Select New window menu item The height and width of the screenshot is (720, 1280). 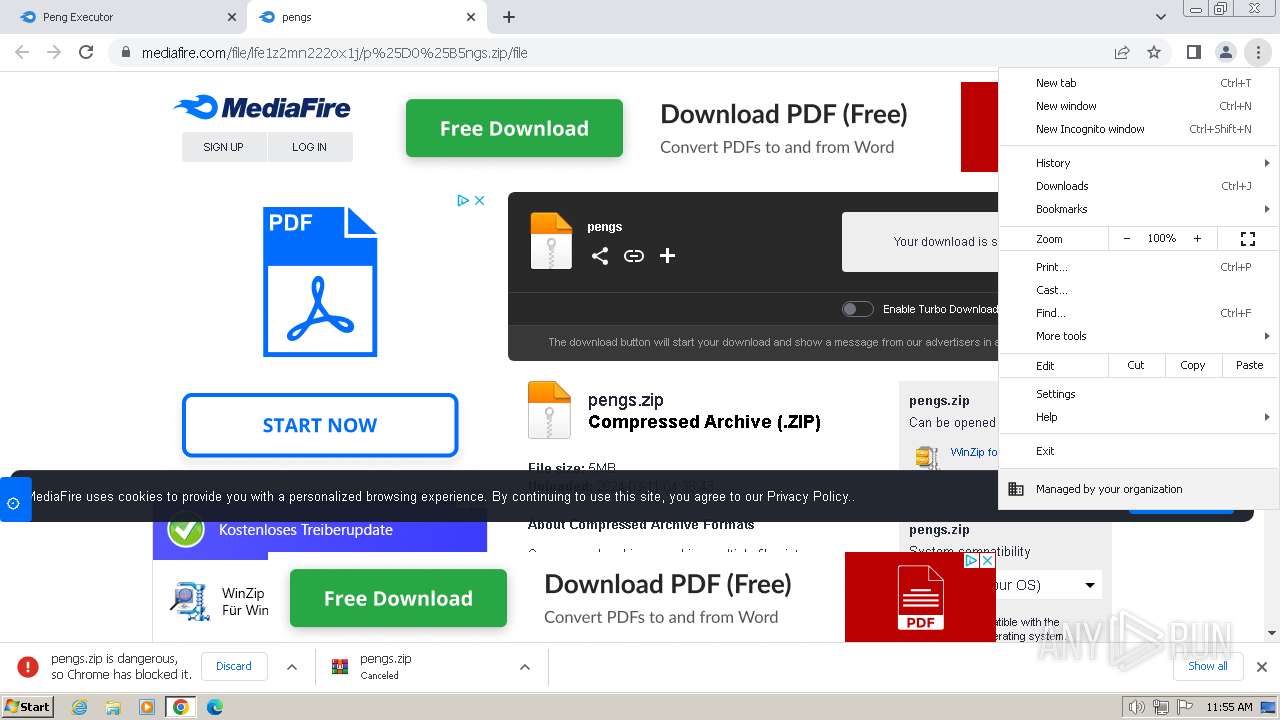pyautogui.click(x=1139, y=106)
